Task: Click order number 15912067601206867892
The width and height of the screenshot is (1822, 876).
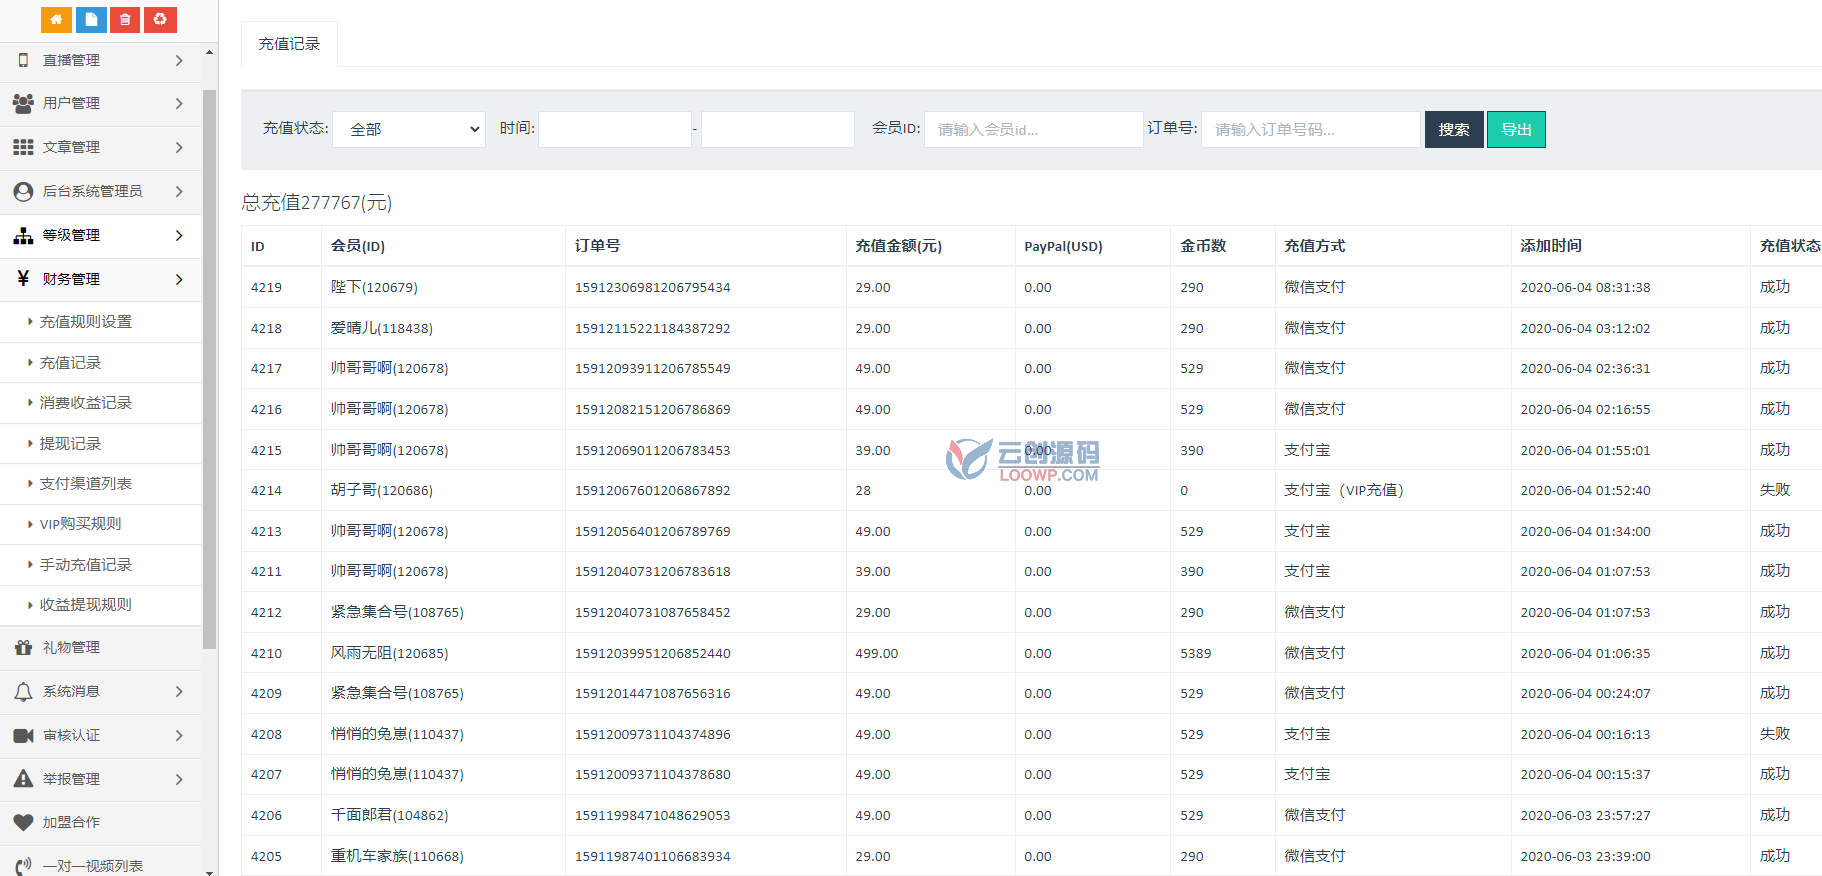Action: 652,490
